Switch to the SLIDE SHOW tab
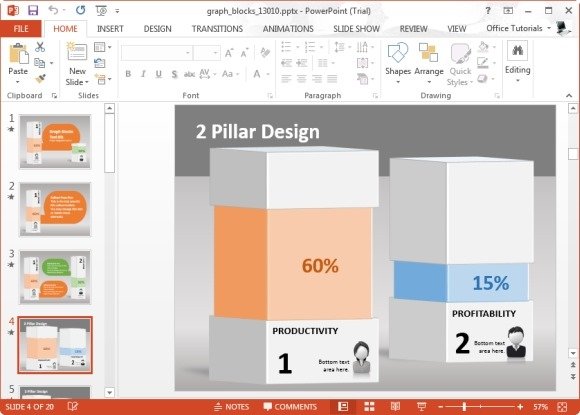Image resolution: width=580 pixels, height=415 pixels. tap(357, 29)
